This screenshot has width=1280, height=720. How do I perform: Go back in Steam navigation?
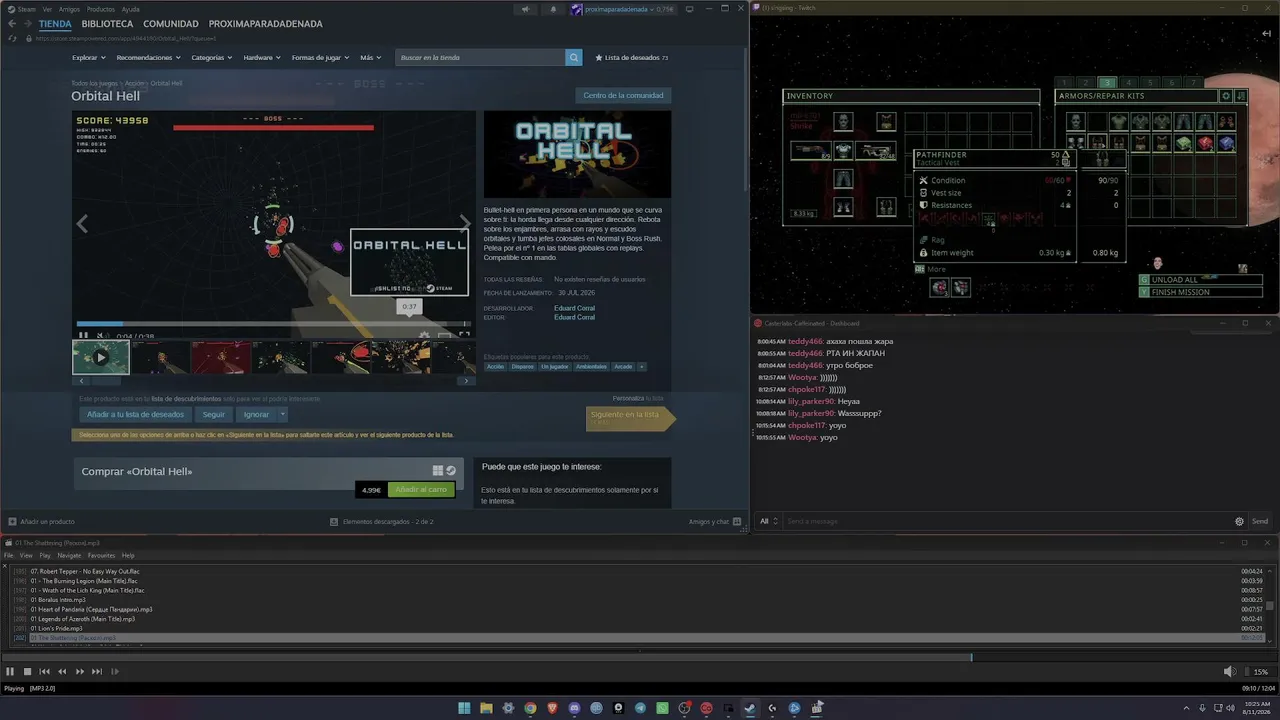coord(12,24)
